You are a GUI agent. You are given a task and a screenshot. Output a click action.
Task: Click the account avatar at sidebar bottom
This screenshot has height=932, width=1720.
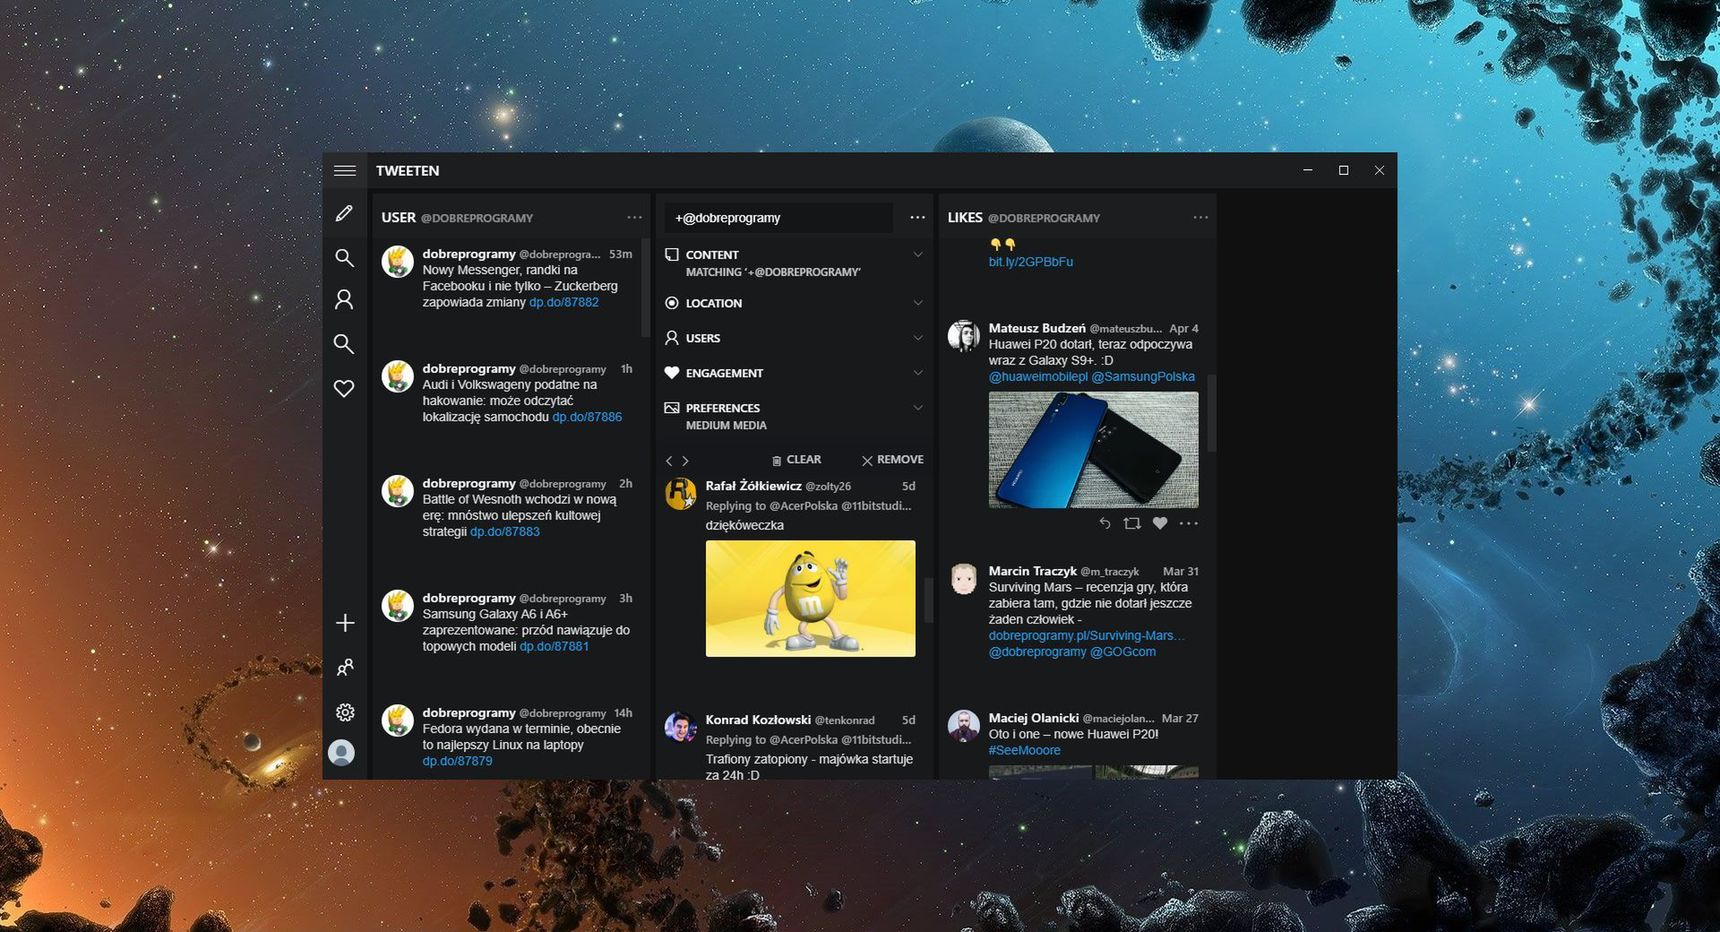(342, 753)
